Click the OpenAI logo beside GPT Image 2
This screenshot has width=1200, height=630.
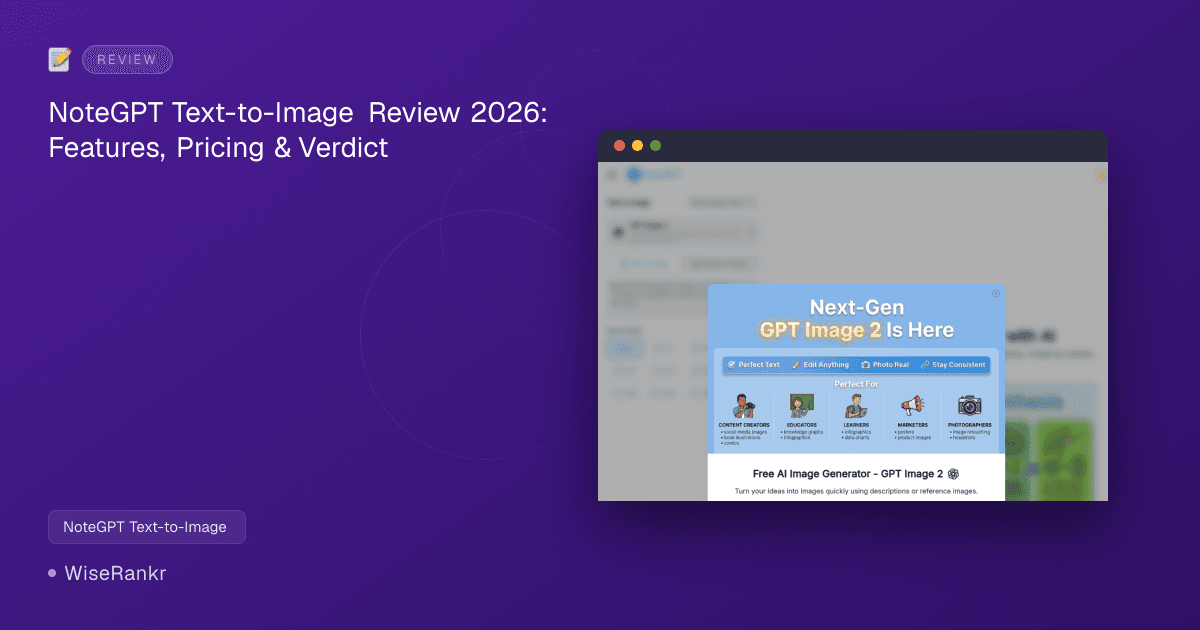click(x=953, y=474)
